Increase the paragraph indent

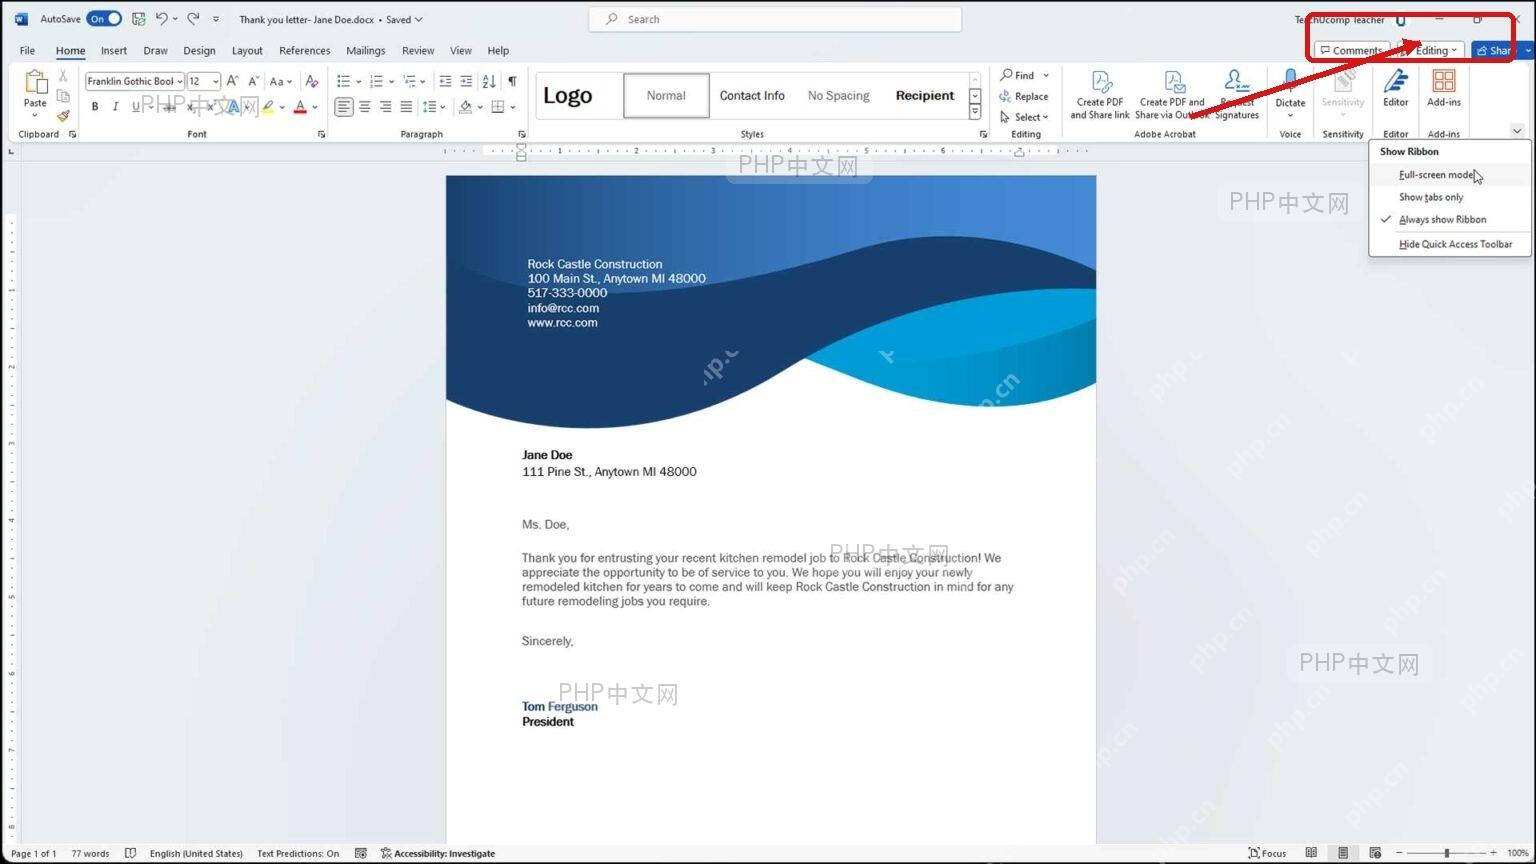466,81
